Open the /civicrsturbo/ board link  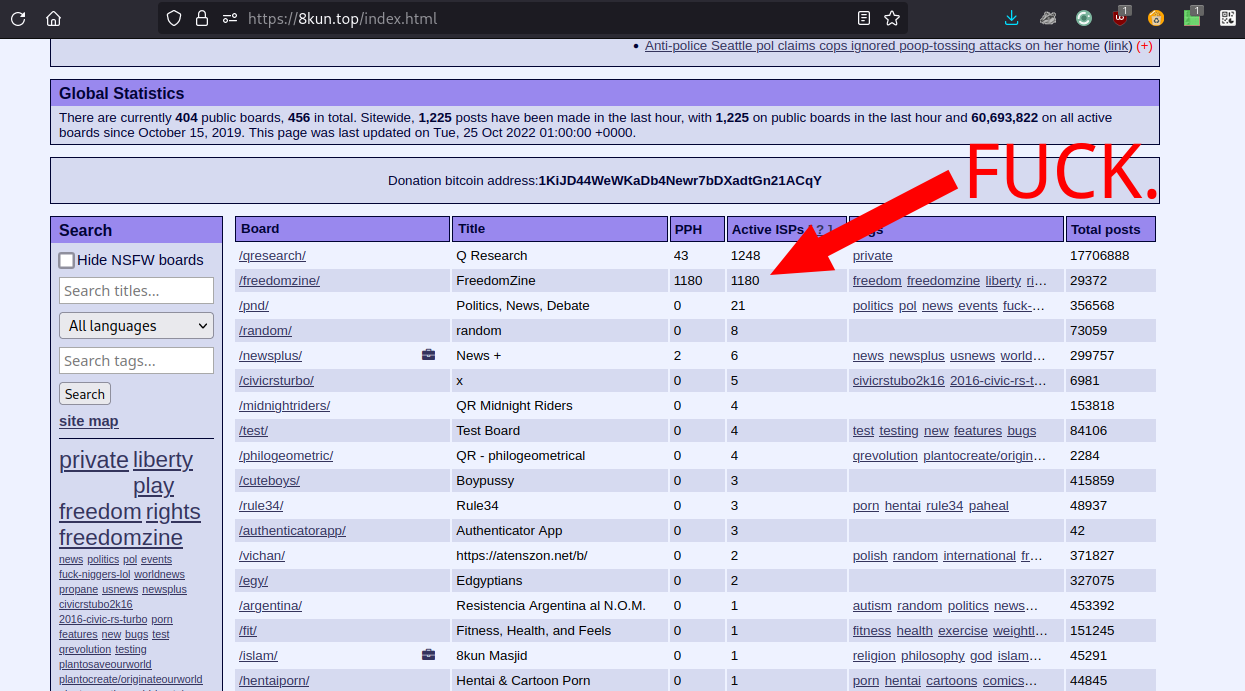(276, 381)
